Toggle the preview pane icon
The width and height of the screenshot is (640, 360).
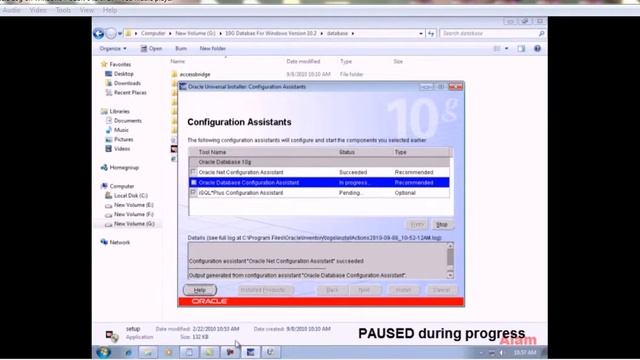click(521, 49)
